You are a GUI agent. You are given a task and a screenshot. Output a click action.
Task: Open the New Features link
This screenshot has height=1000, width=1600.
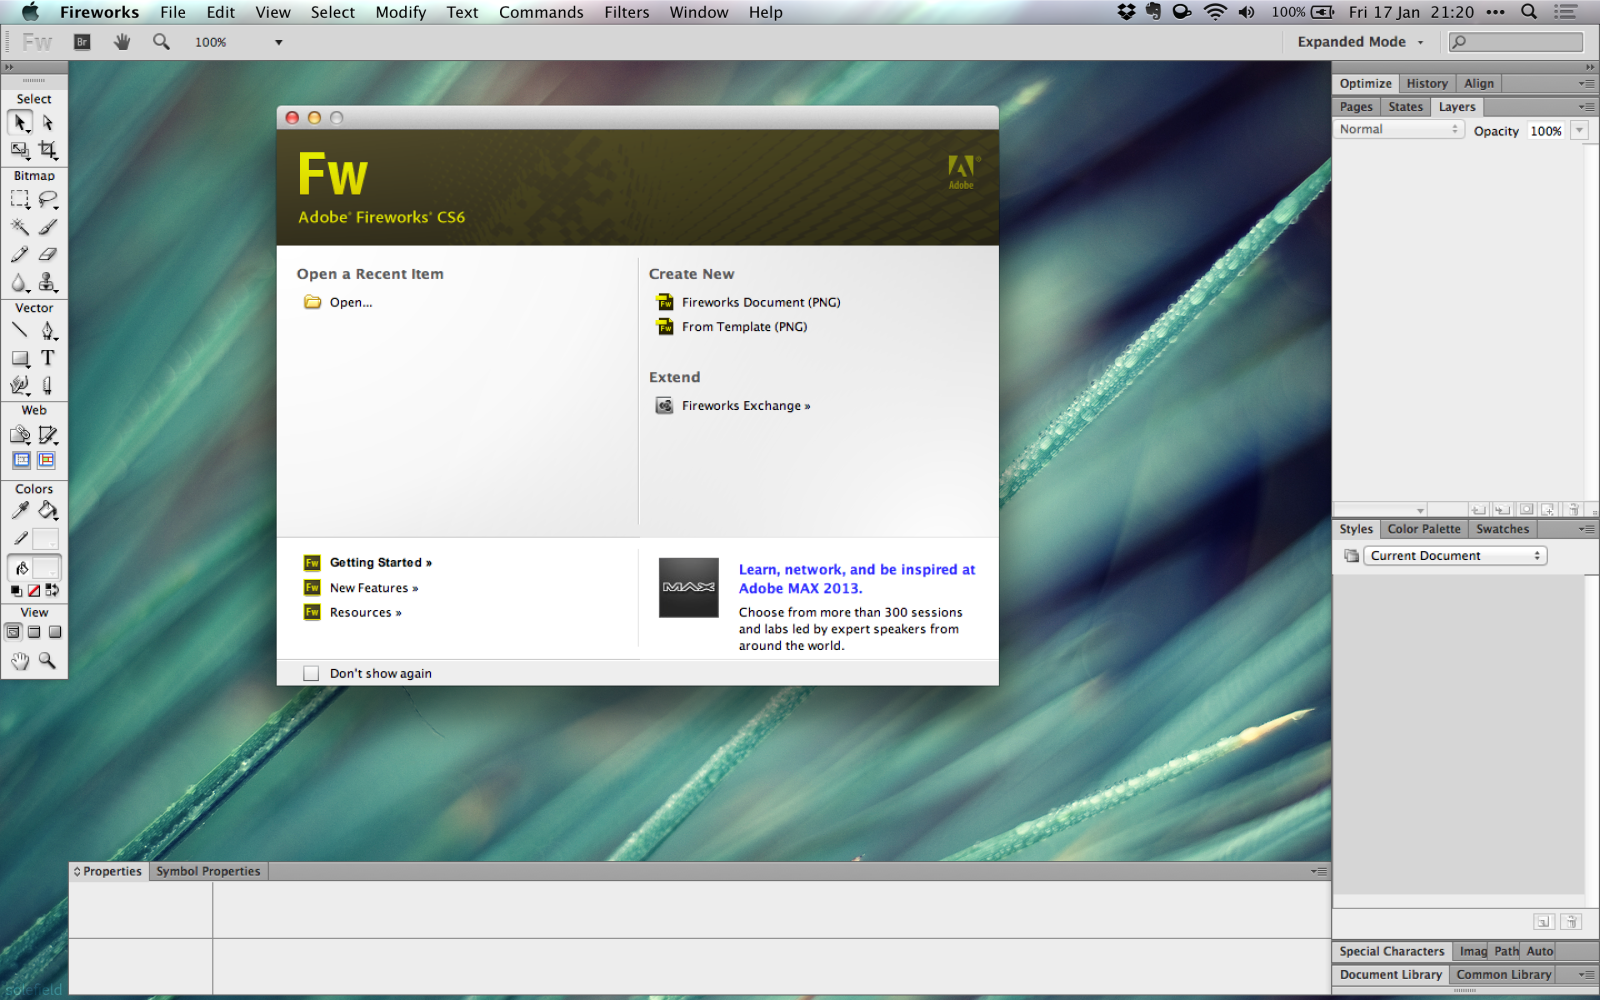[374, 588]
